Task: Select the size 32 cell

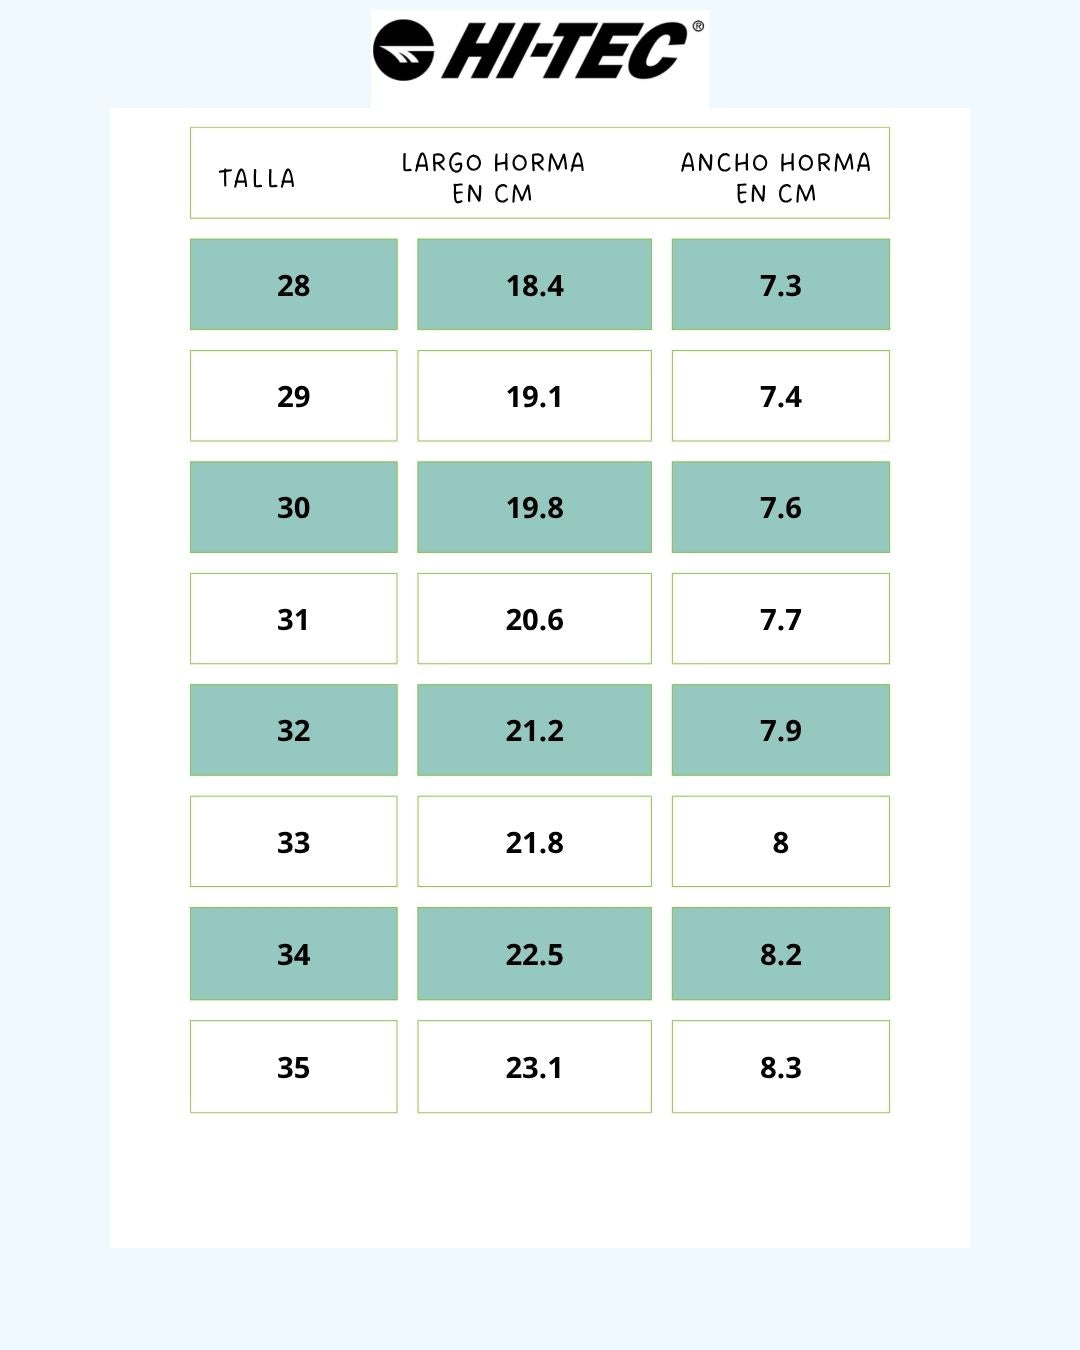Action: 293,730
